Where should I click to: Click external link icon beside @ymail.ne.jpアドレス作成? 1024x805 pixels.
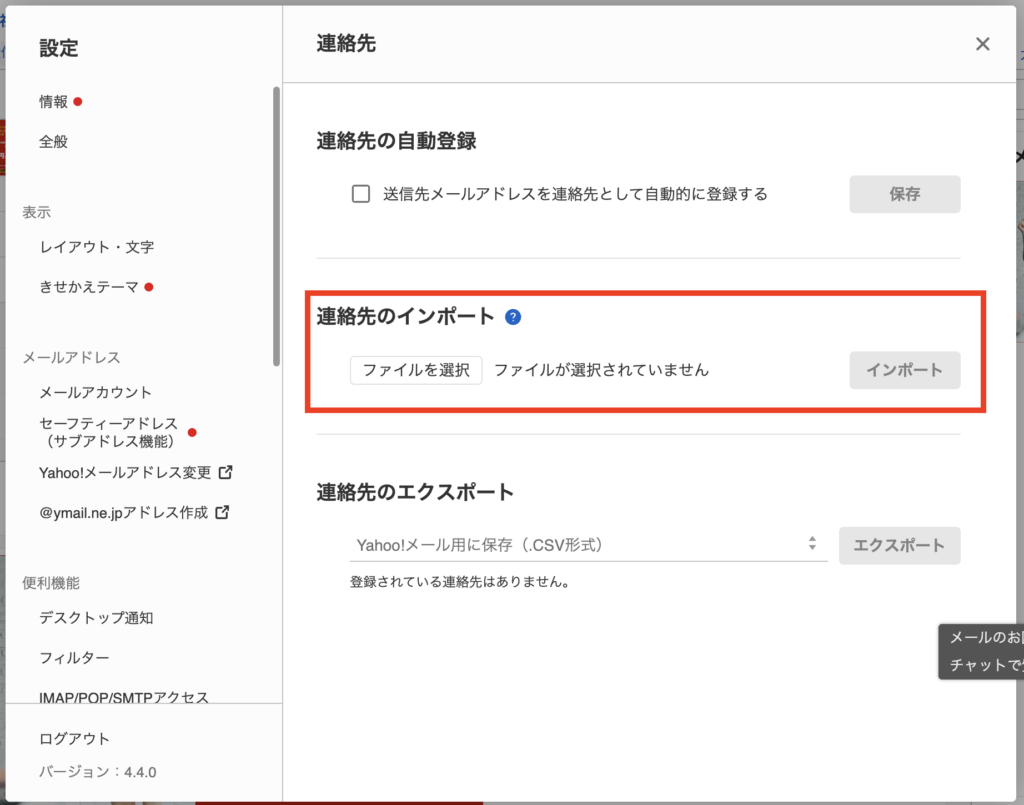[222, 513]
